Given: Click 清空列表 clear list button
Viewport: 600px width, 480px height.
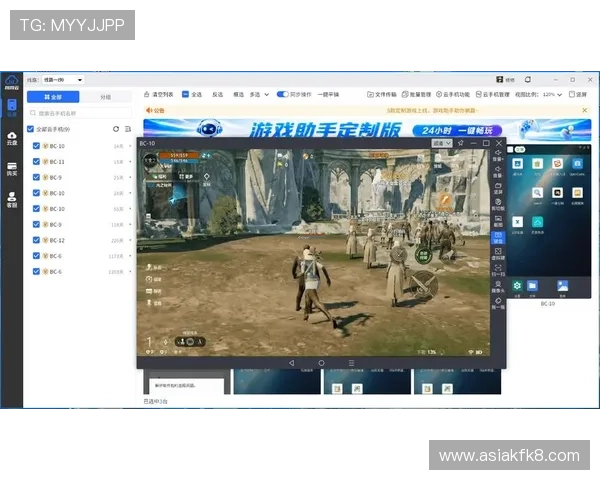Looking at the screenshot, I should (x=158, y=94).
